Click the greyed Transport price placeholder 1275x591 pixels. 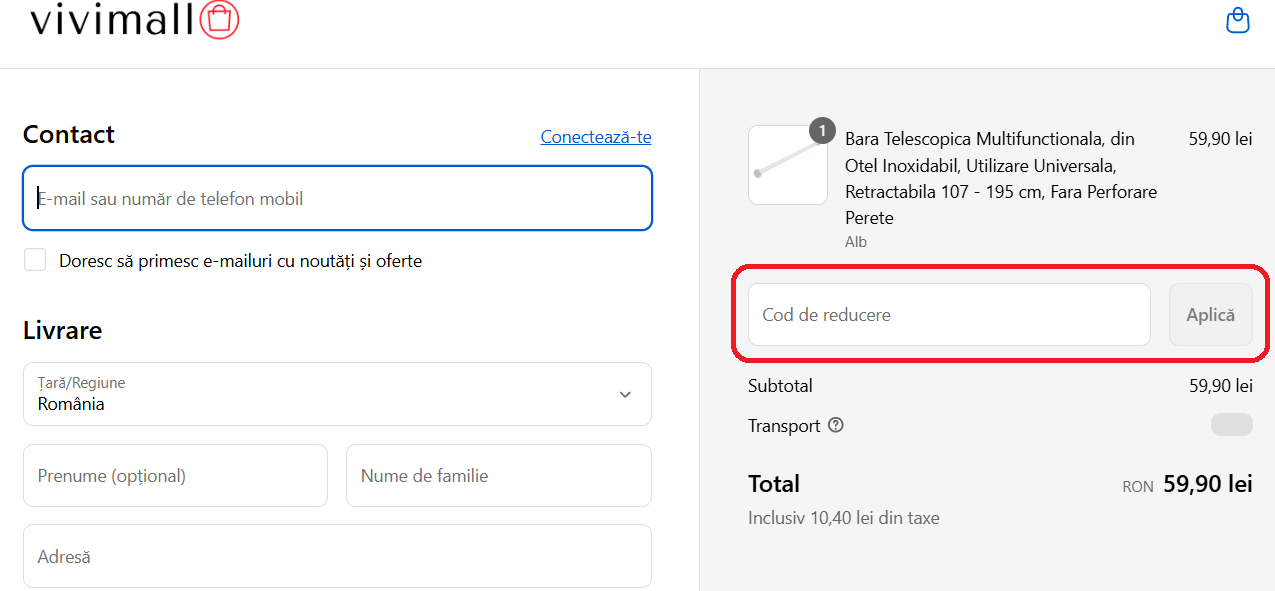(1231, 424)
